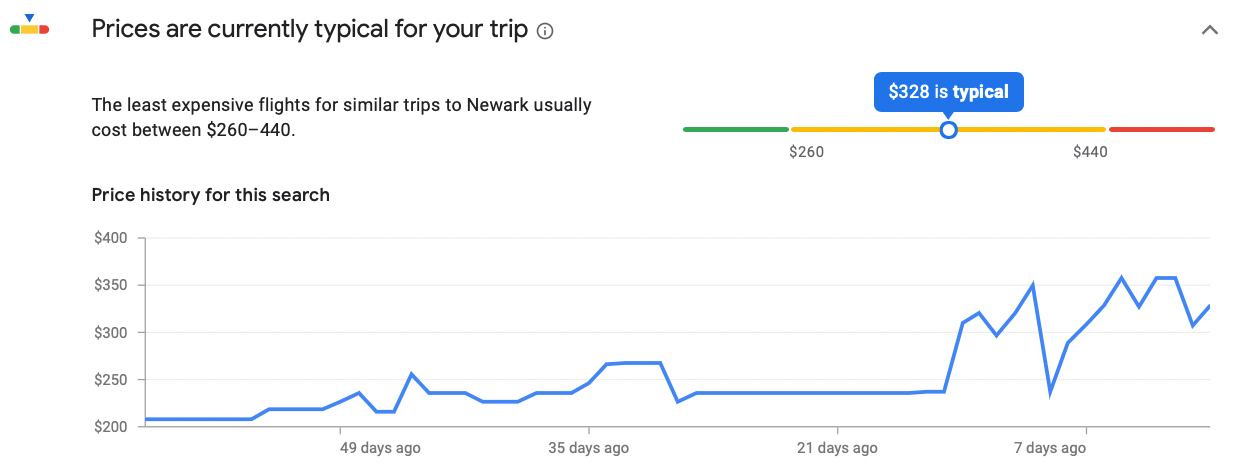Screen dimensions: 1233x465
Task: Click the price insights gauge icon
Action: (29, 27)
